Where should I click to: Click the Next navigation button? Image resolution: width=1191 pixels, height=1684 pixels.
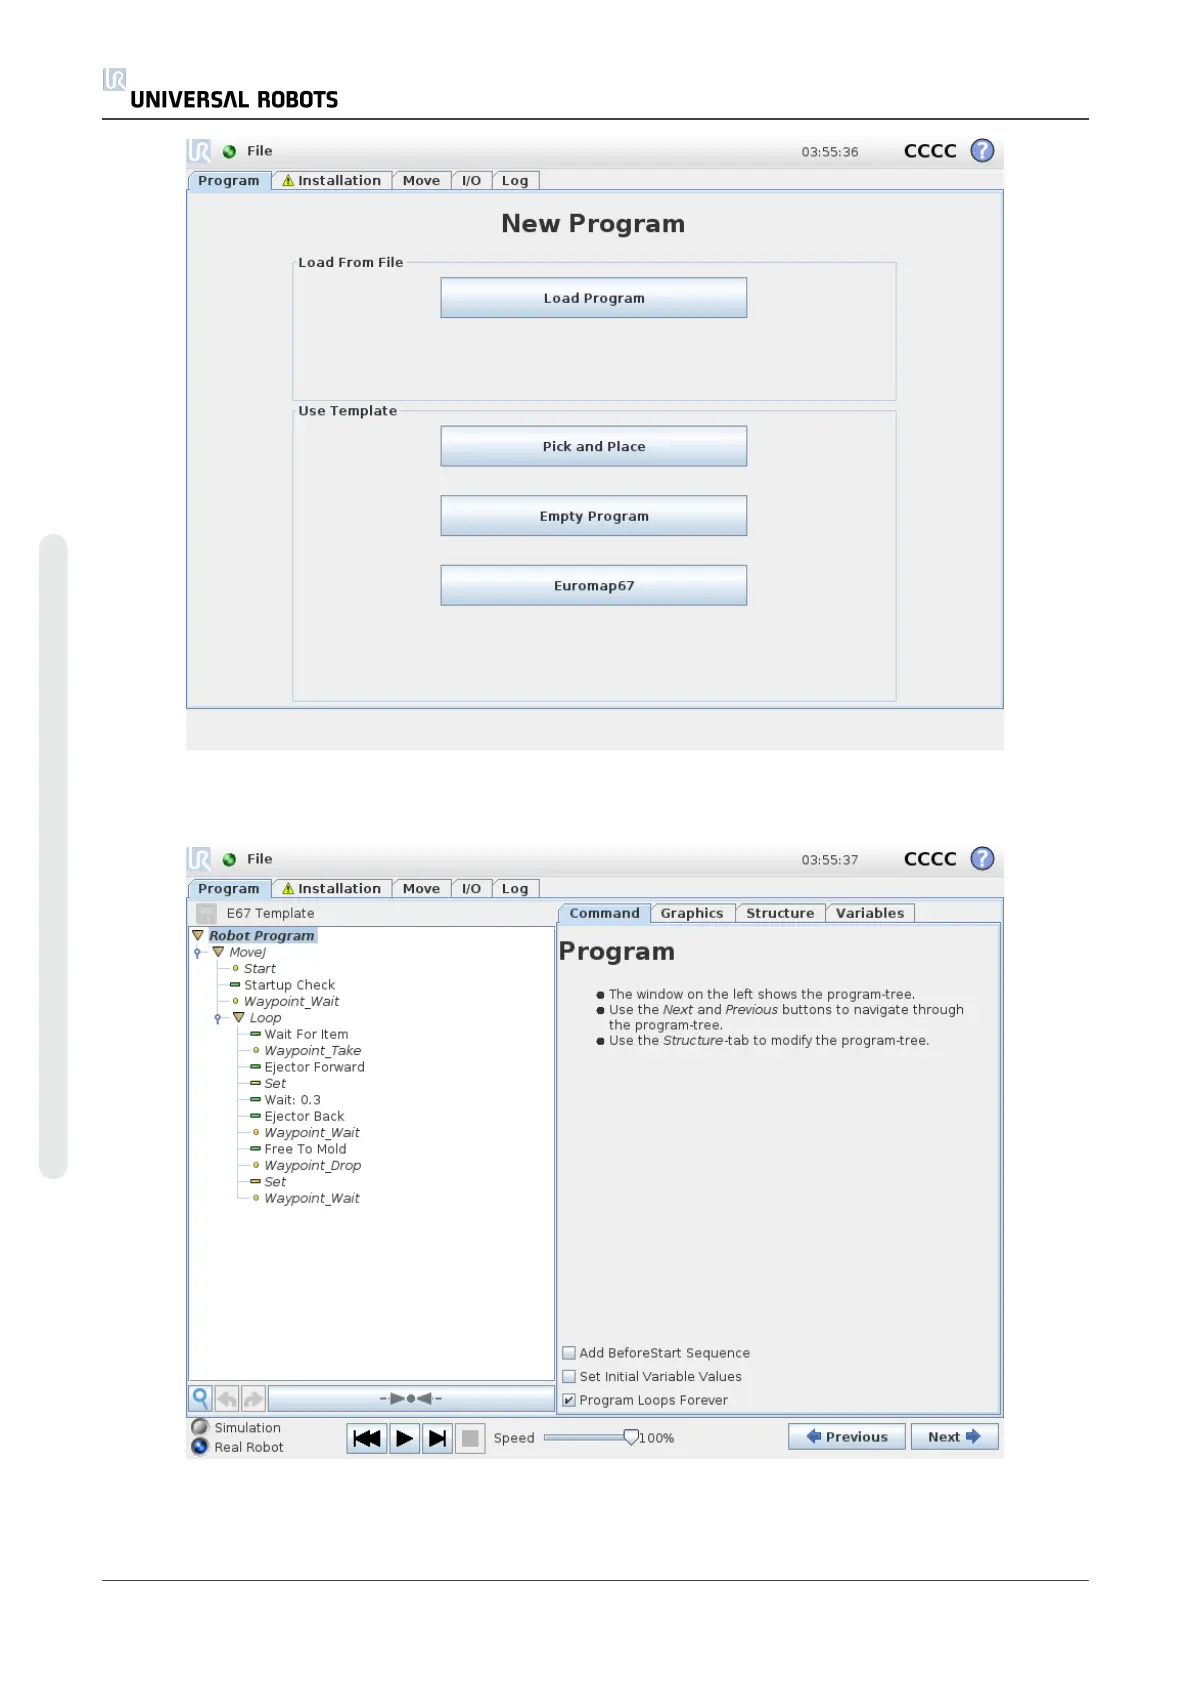click(954, 1437)
